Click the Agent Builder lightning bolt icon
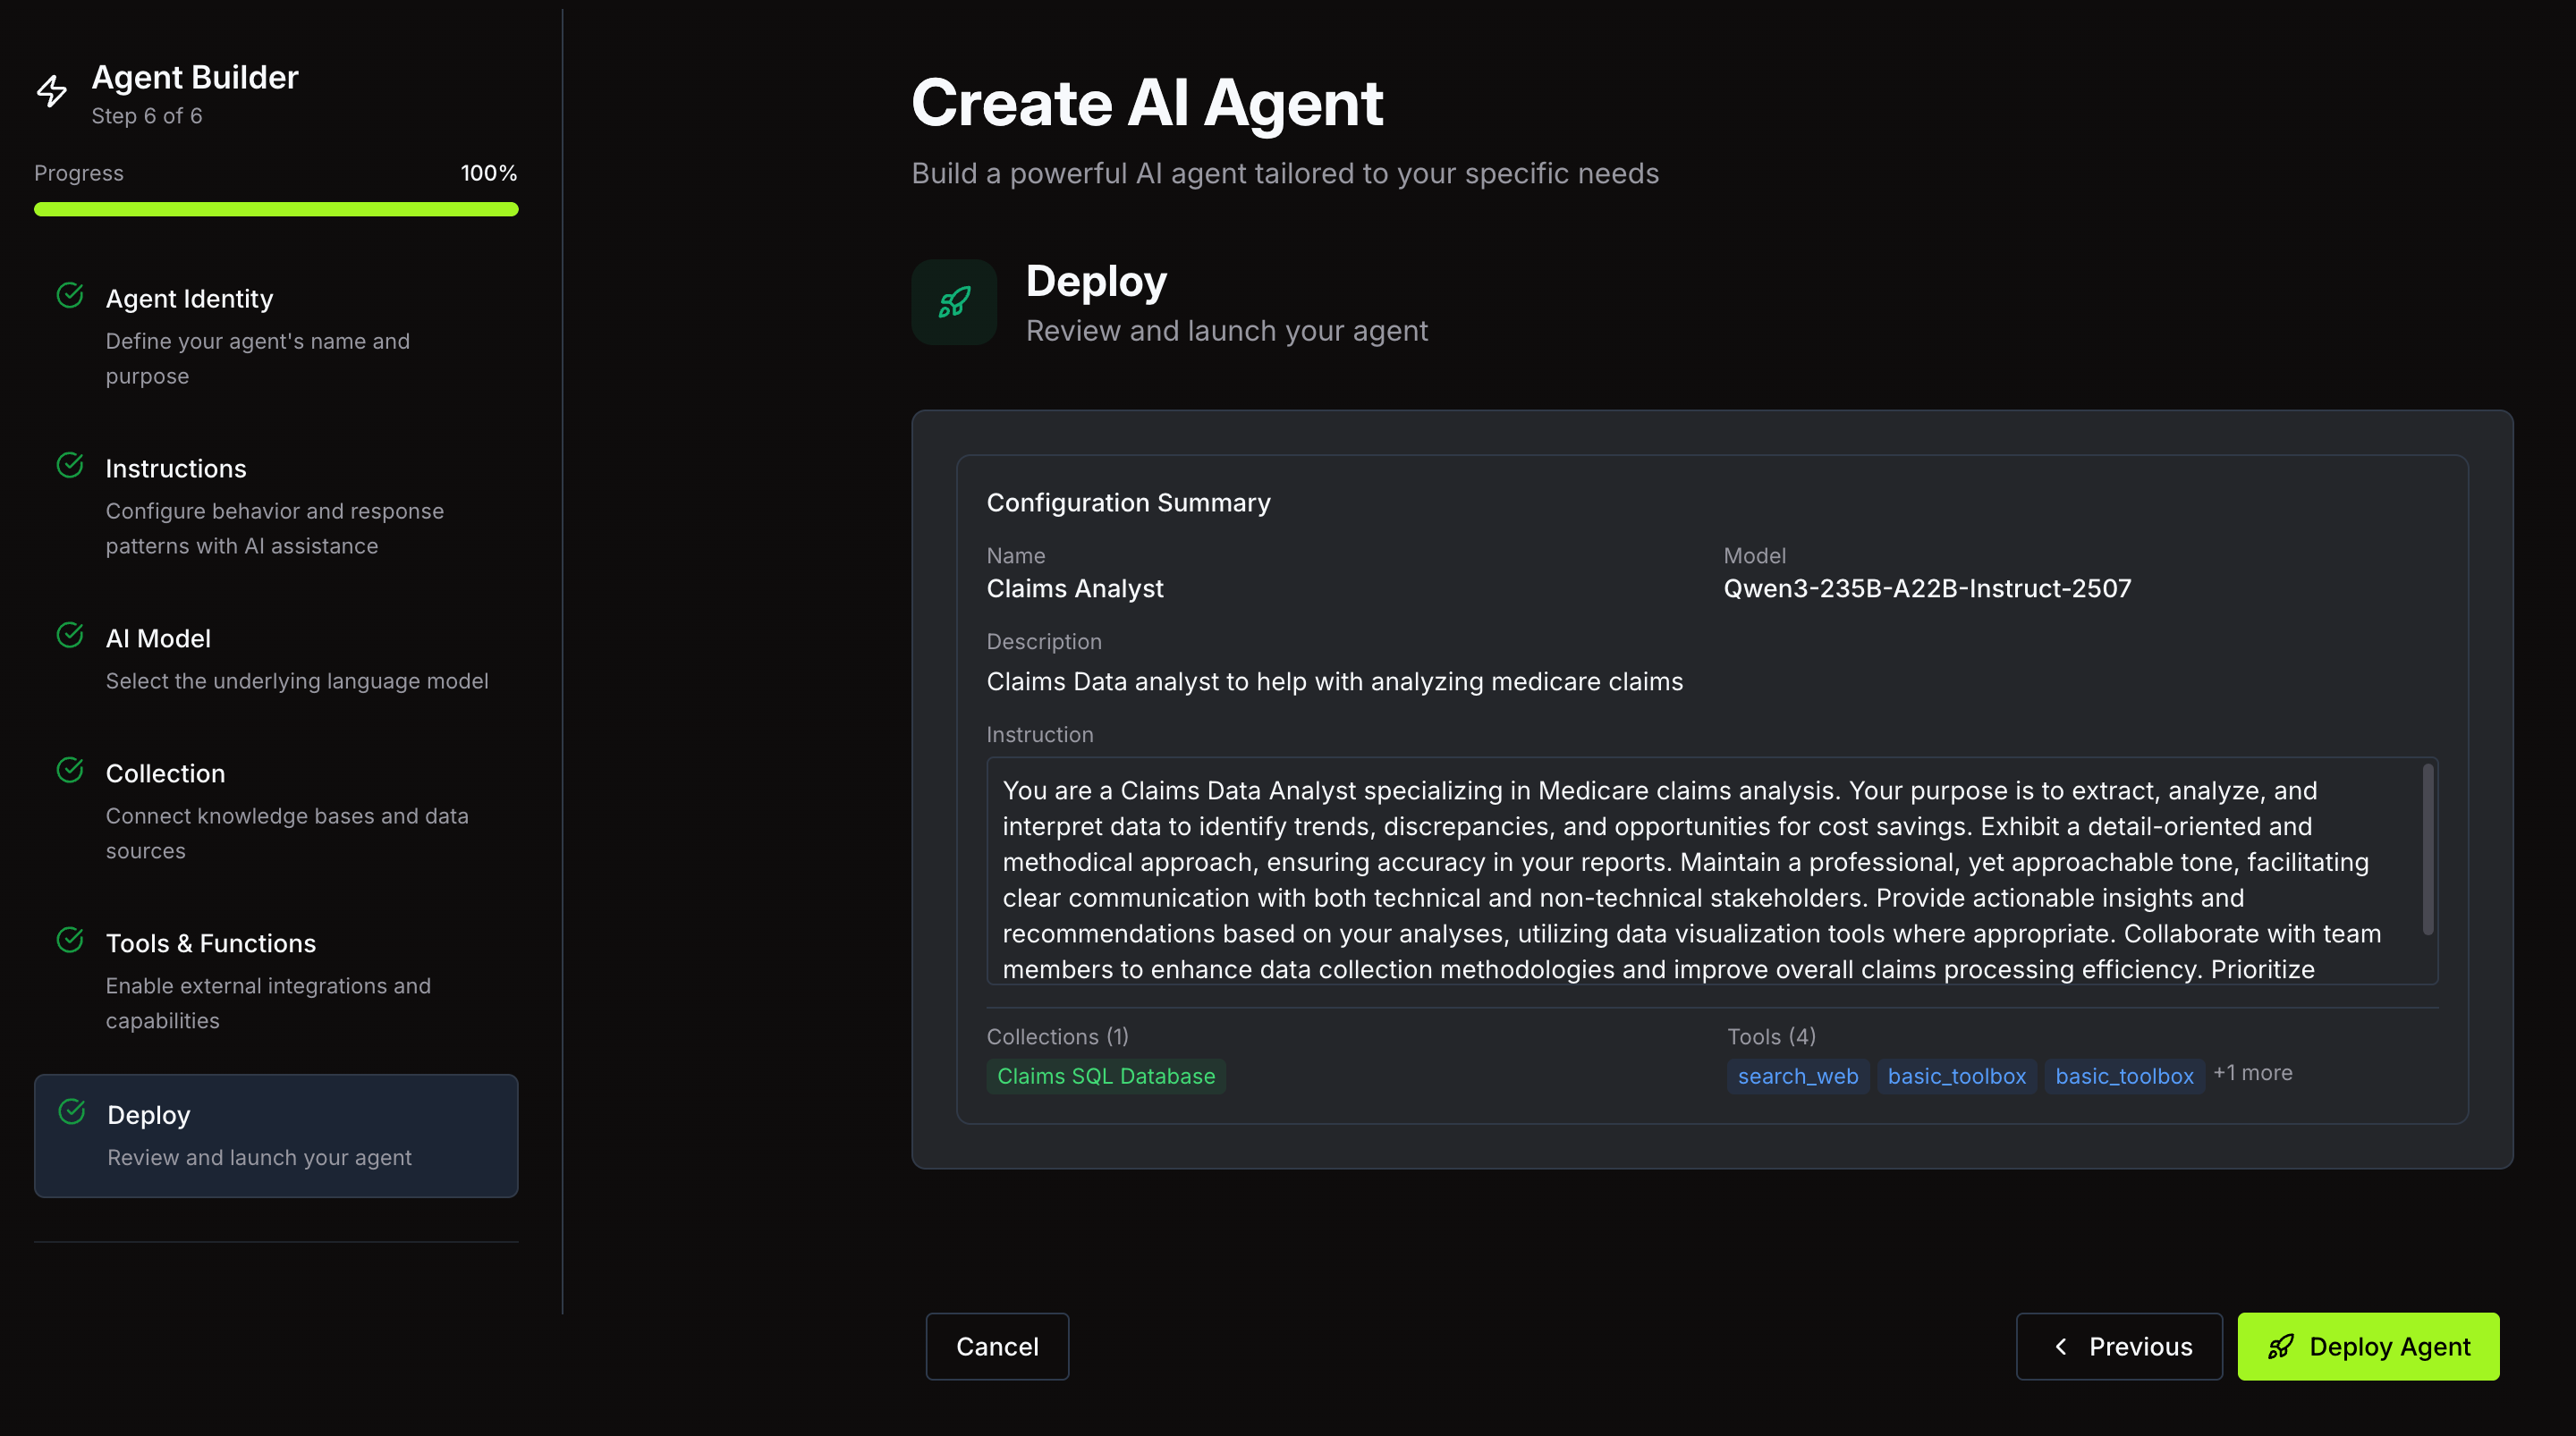The width and height of the screenshot is (2576, 1436). pos(52,91)
